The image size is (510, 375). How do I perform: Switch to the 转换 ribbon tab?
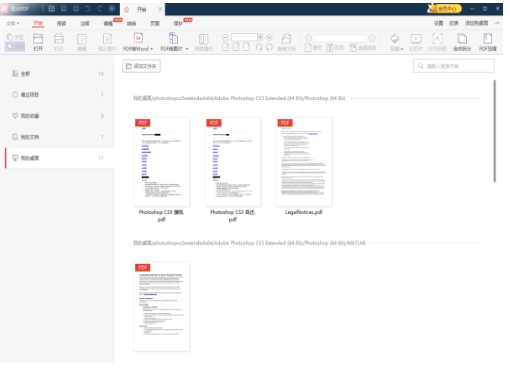pos(131,23)
